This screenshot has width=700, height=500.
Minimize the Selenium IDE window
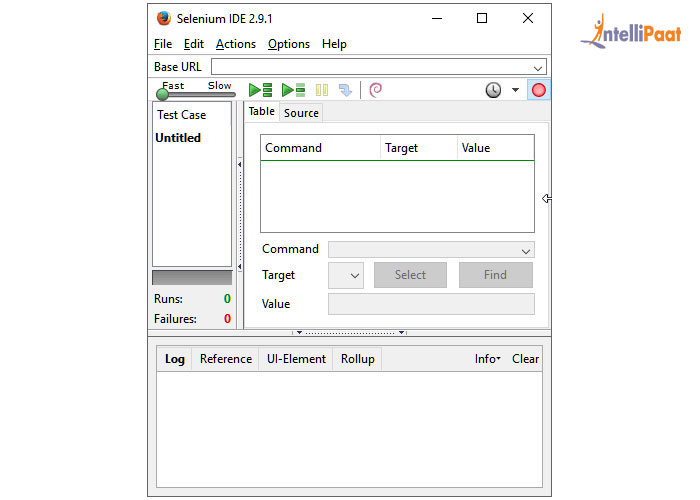point(437,18)
